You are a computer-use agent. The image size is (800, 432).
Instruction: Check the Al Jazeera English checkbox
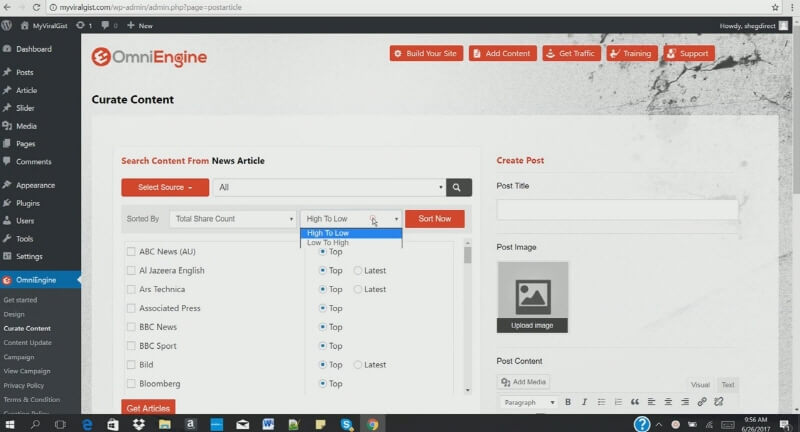[x=131, y=270]
